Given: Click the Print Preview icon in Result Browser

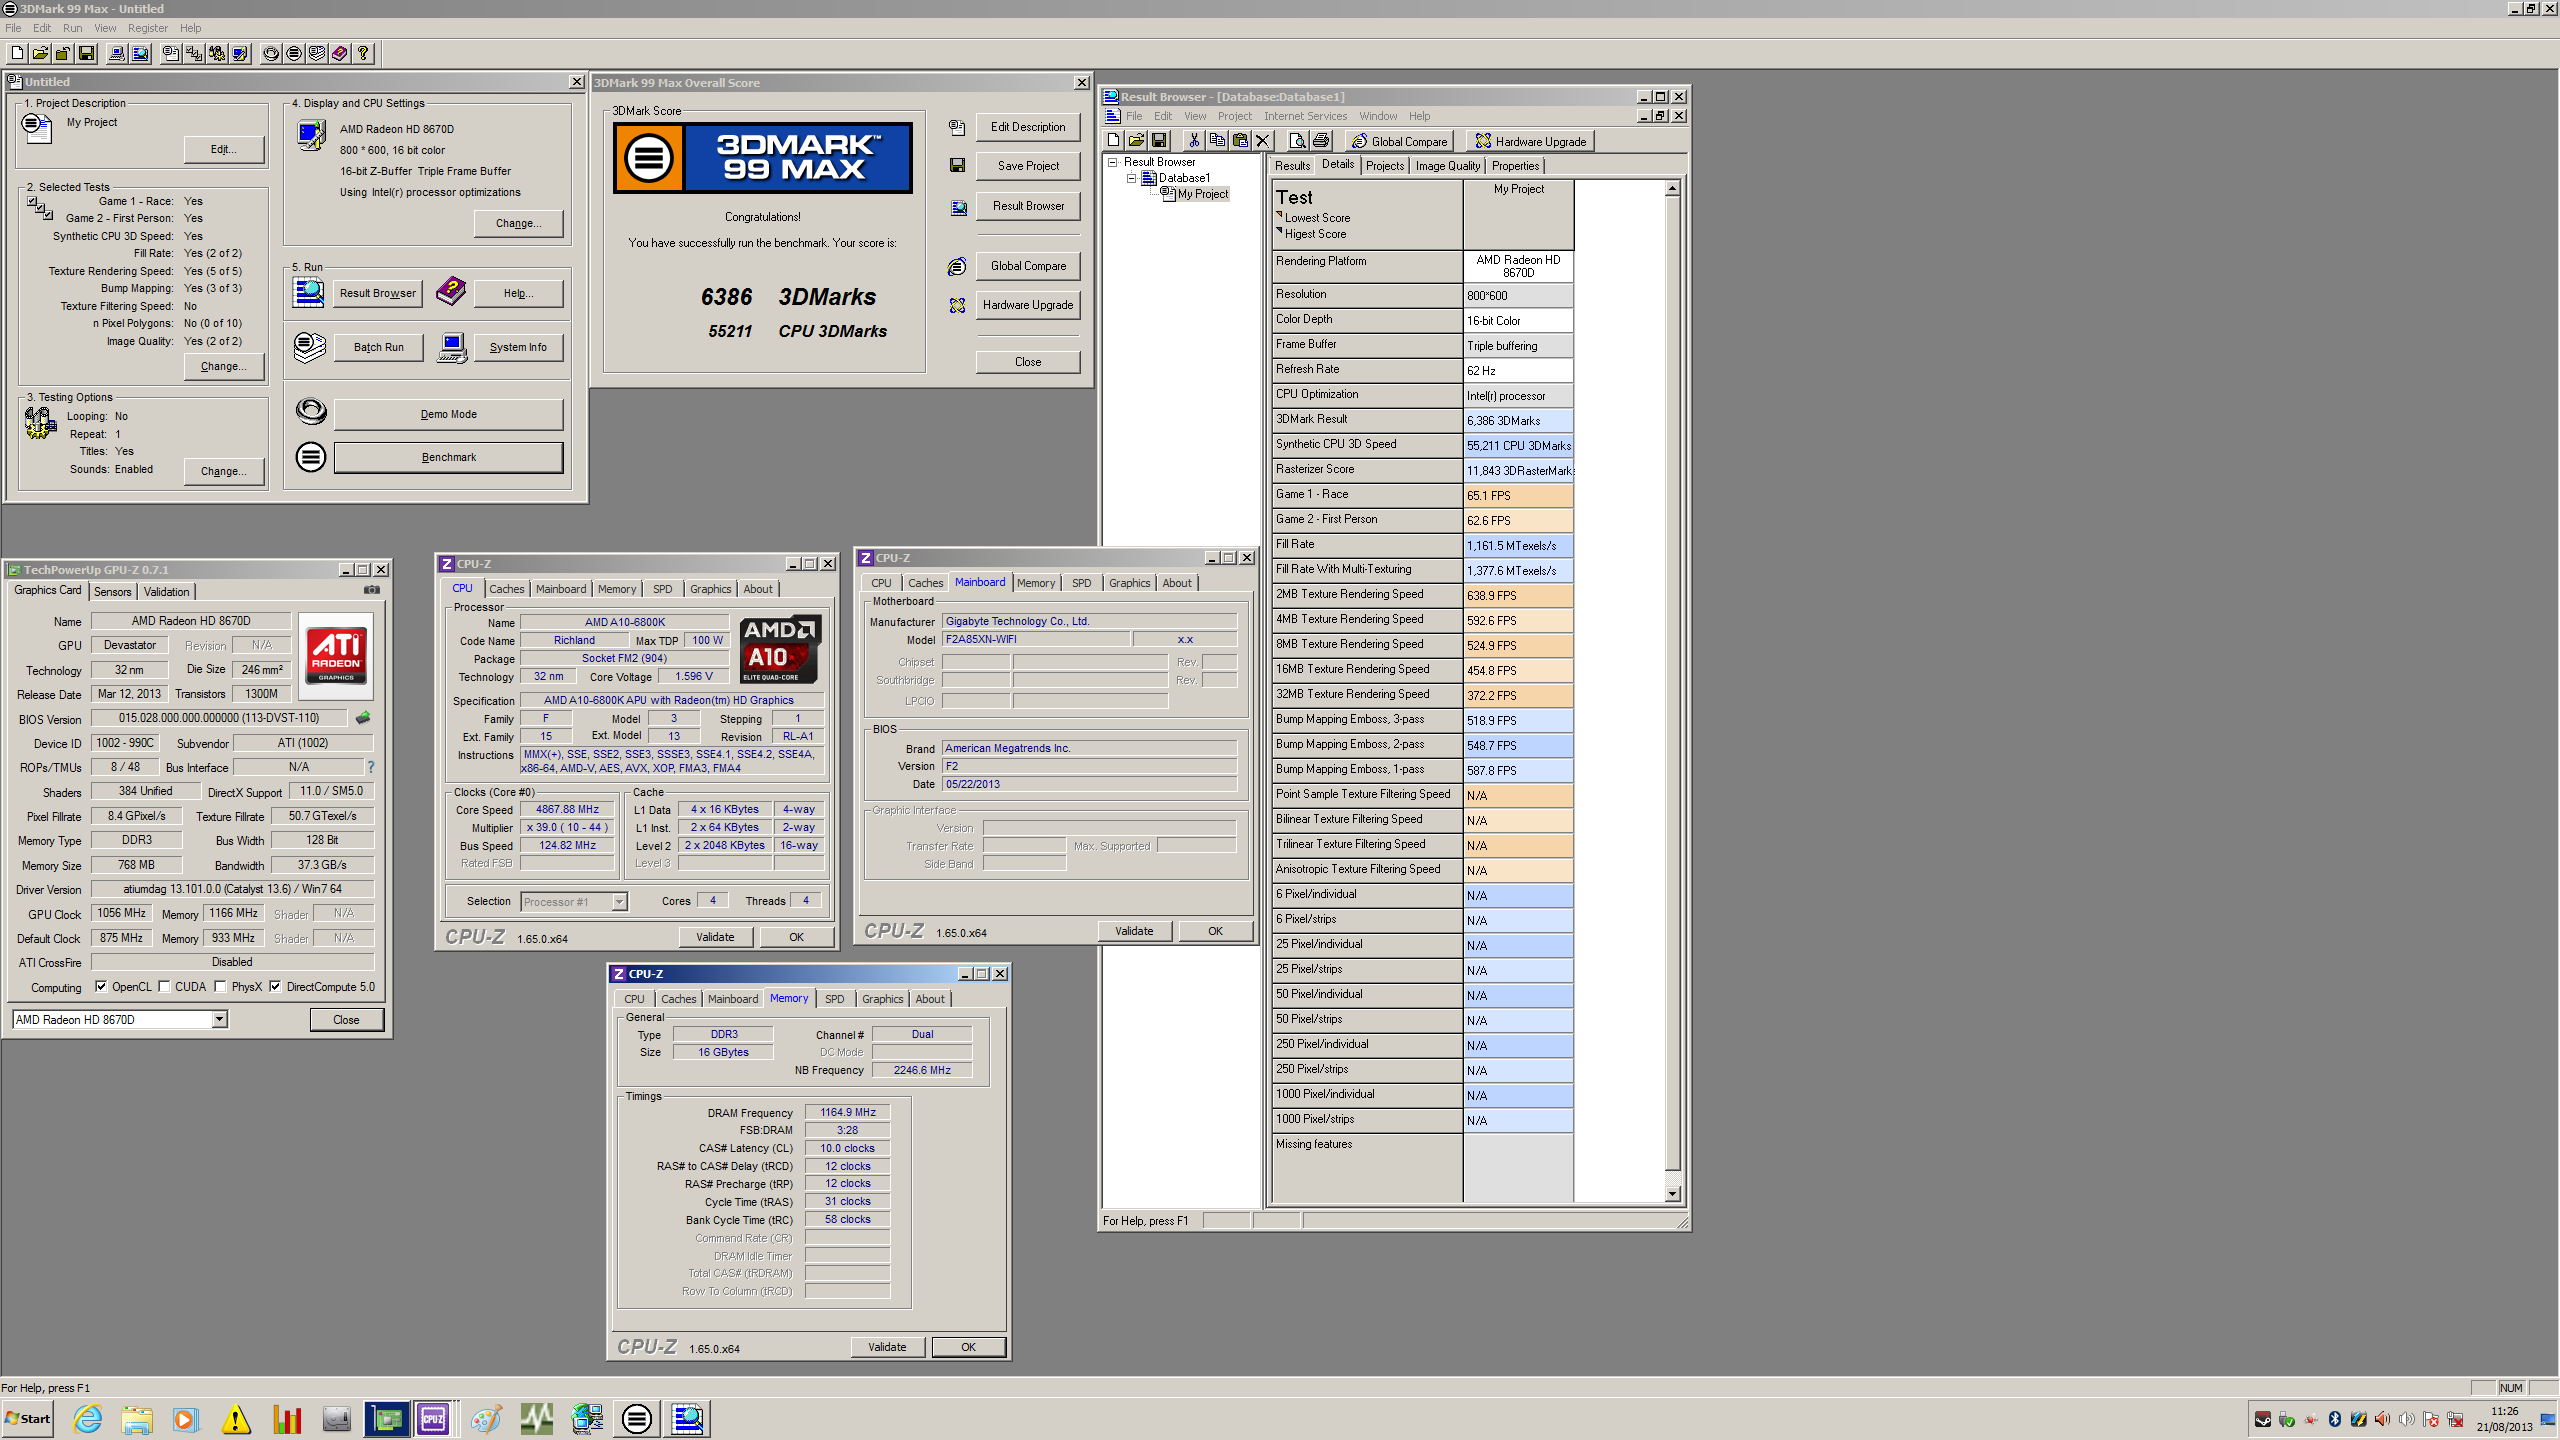Looking at the screenshot, I should [1297, 141].
